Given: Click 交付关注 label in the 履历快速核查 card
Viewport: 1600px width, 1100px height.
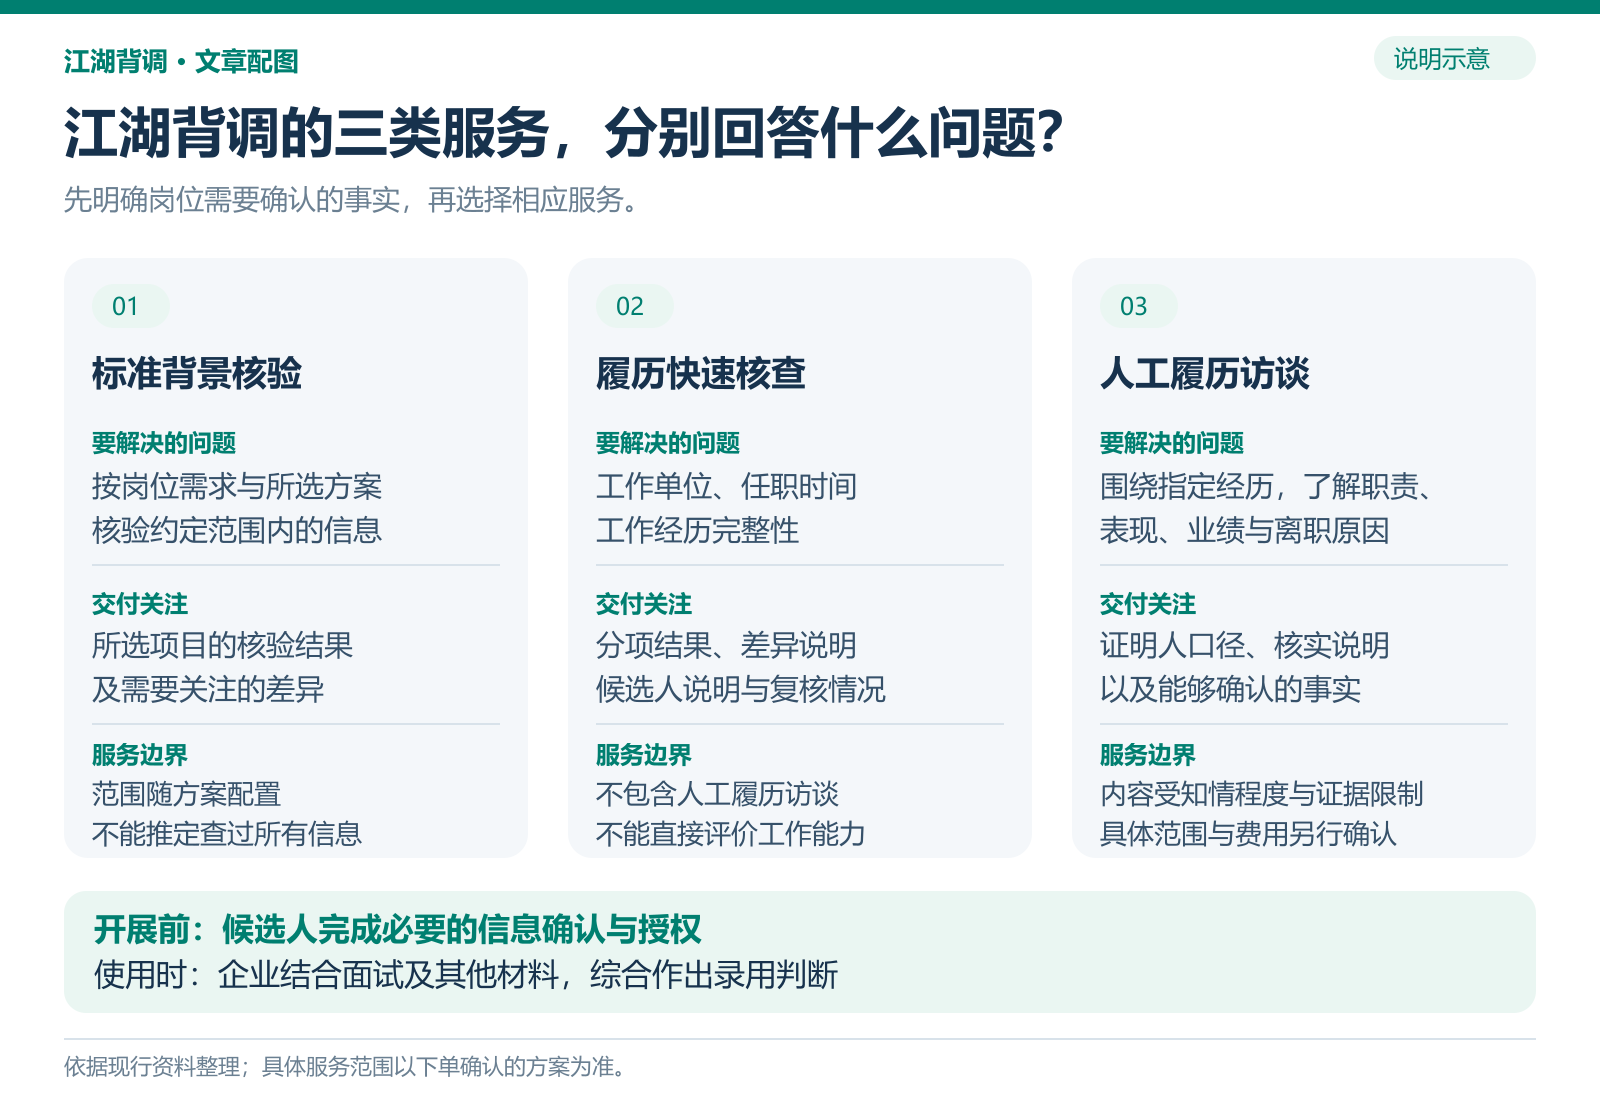Looking at the screenshot, I should (x=644, y=604).
